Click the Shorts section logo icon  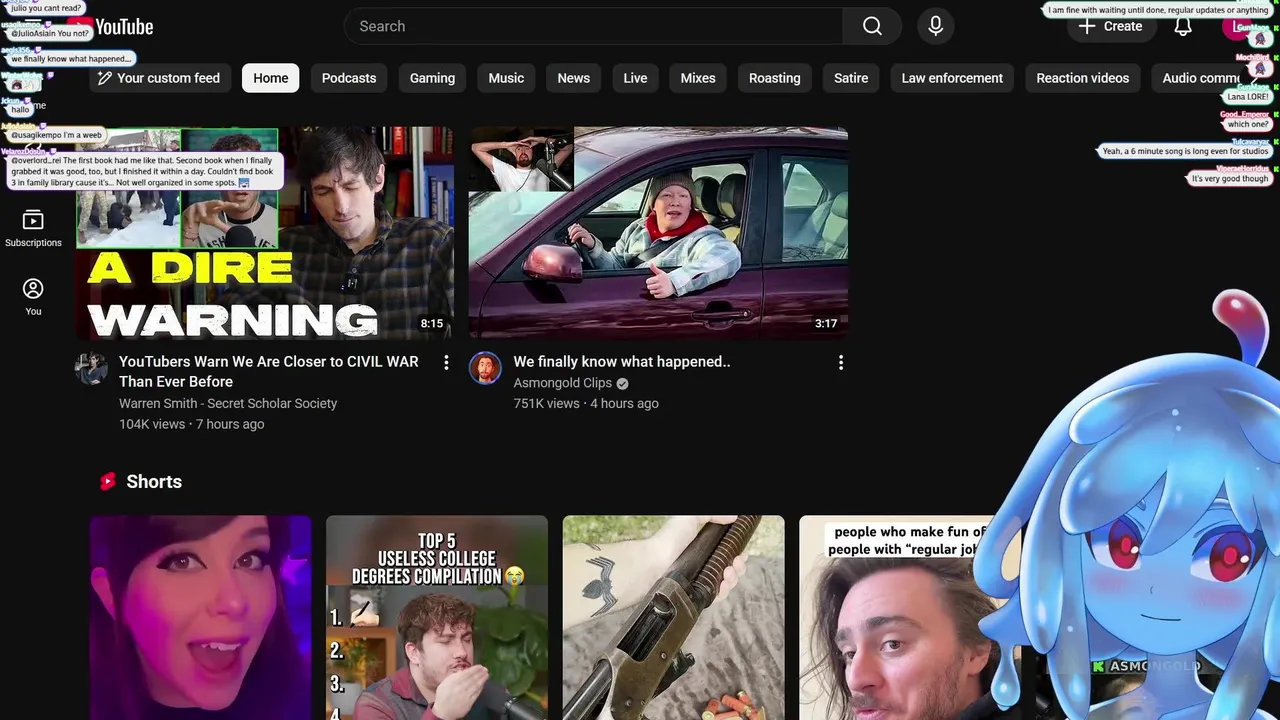(x=108, y=481)
